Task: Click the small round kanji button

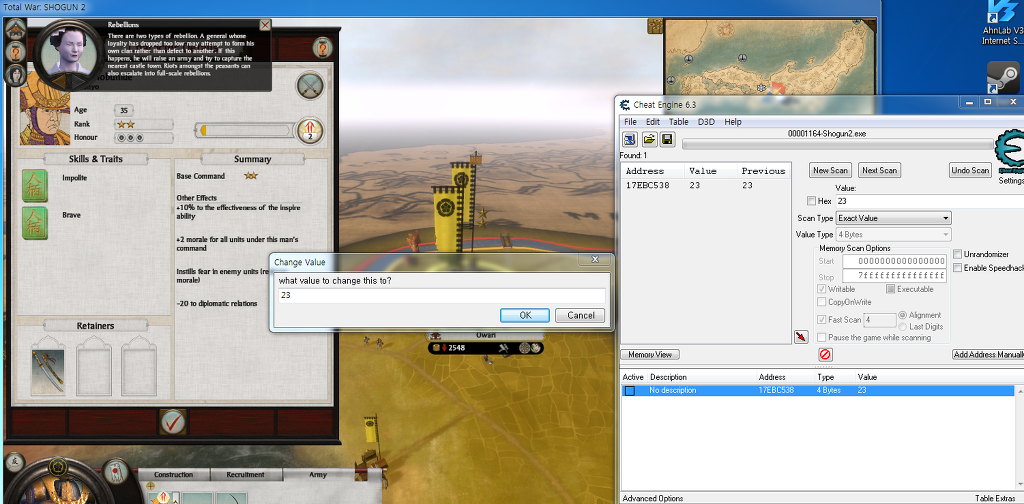Action: click(x=12, y=462)
